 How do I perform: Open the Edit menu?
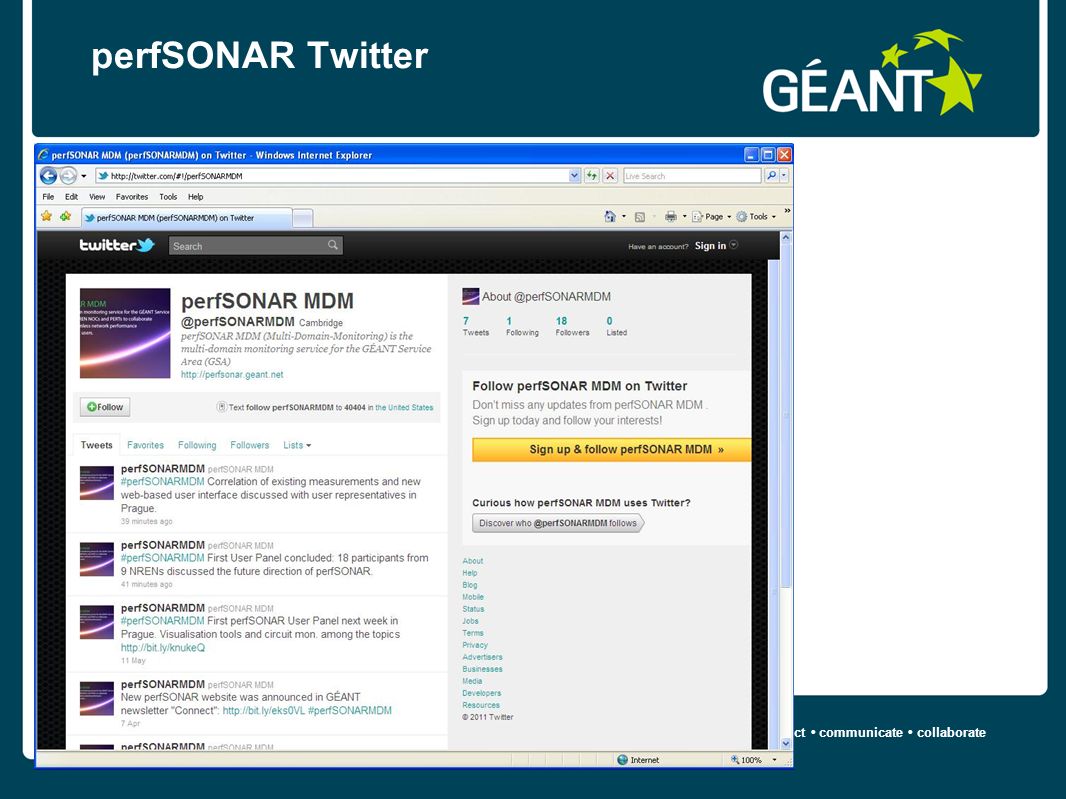pos(71,197)
